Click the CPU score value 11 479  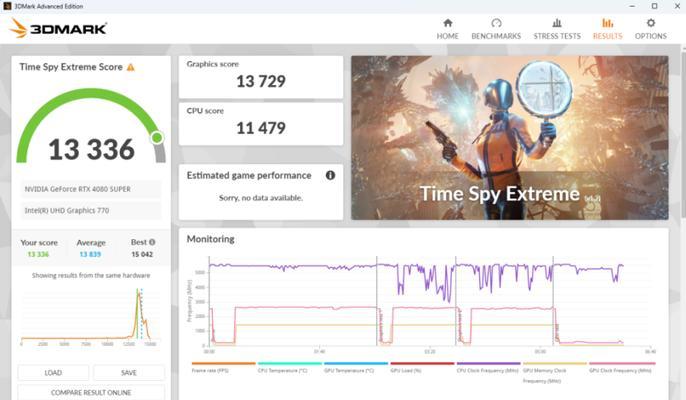click(x=261, y=128)
